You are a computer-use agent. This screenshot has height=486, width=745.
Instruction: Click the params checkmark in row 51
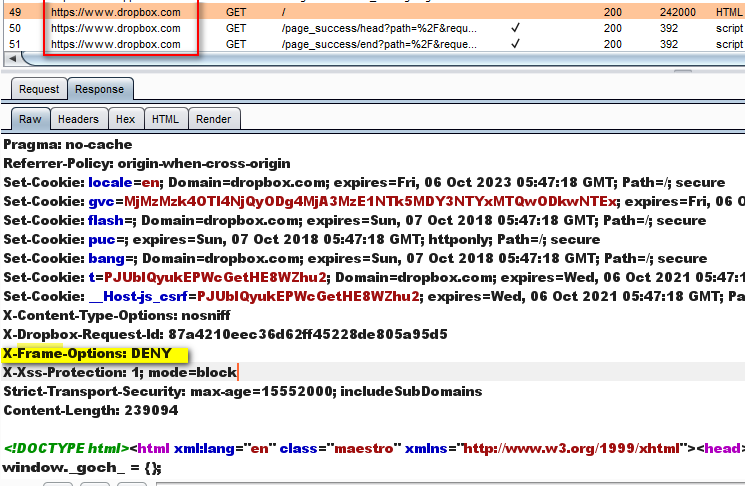tap(514, 44)
